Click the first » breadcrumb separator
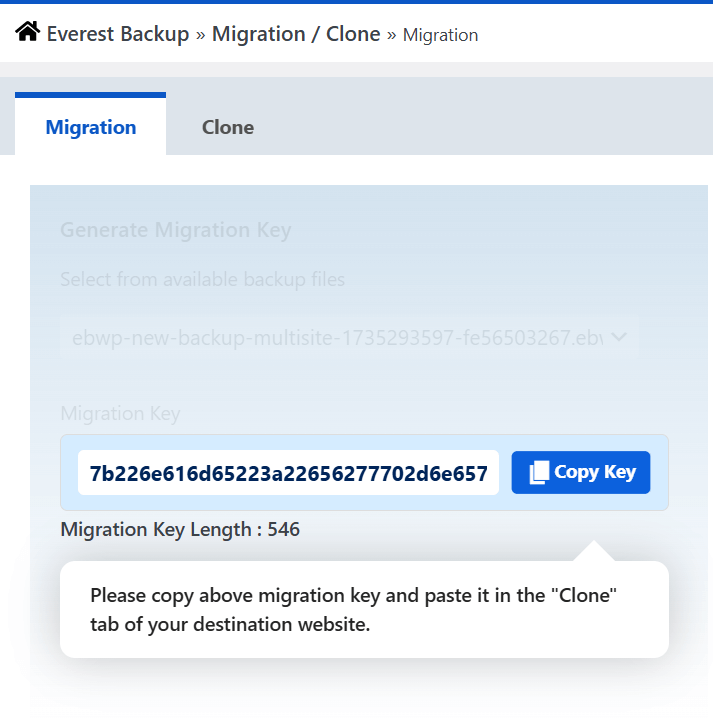The image size is (713, 727). point(200,35)
